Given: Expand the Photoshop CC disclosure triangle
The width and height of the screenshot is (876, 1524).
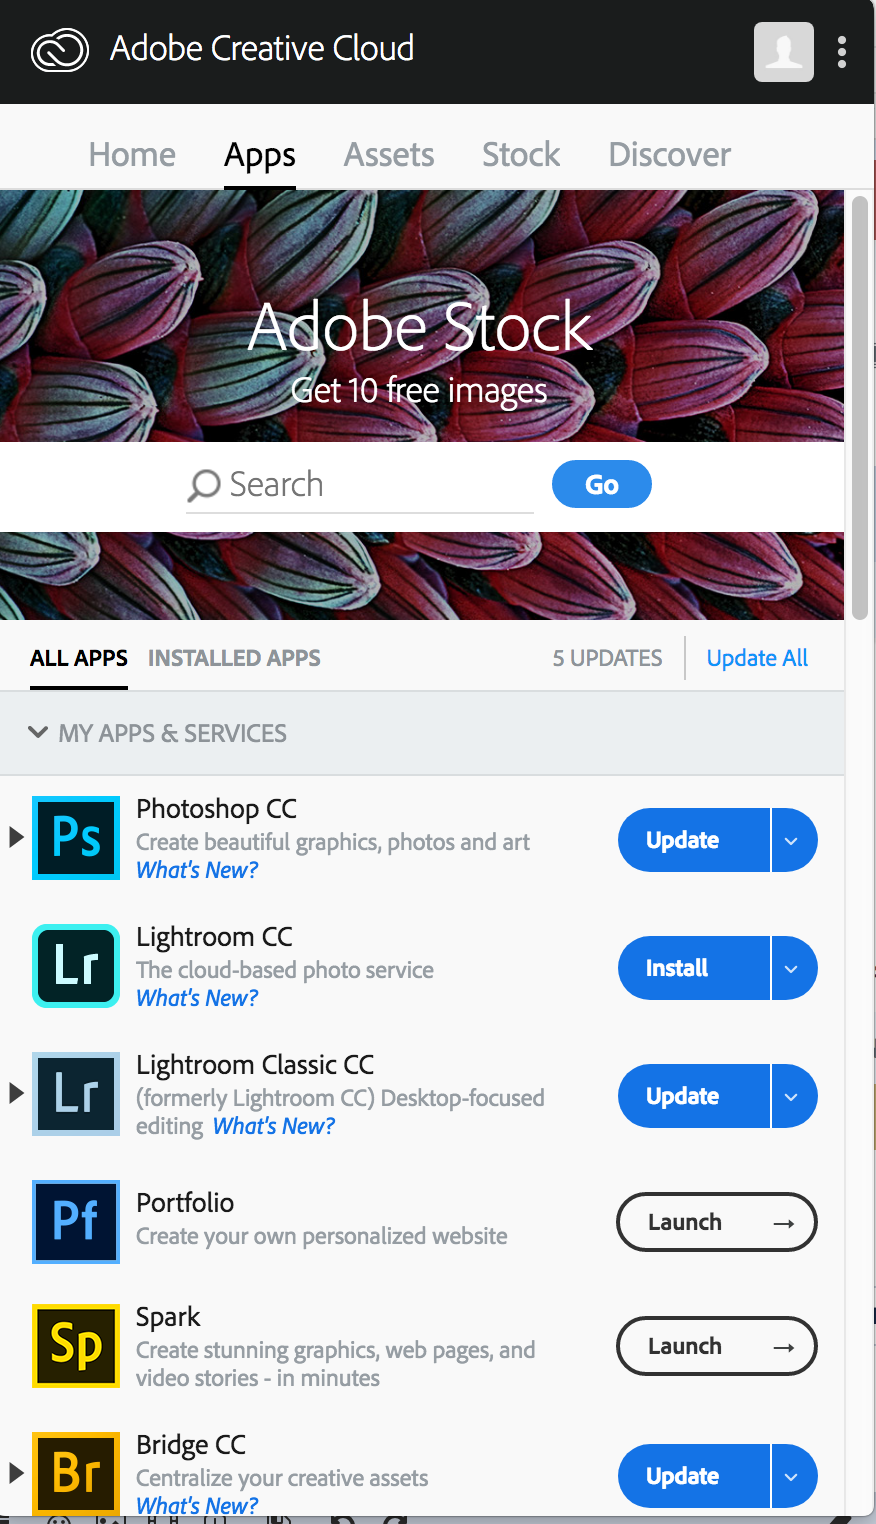Looking at the screenshot, I should (16, 837).
